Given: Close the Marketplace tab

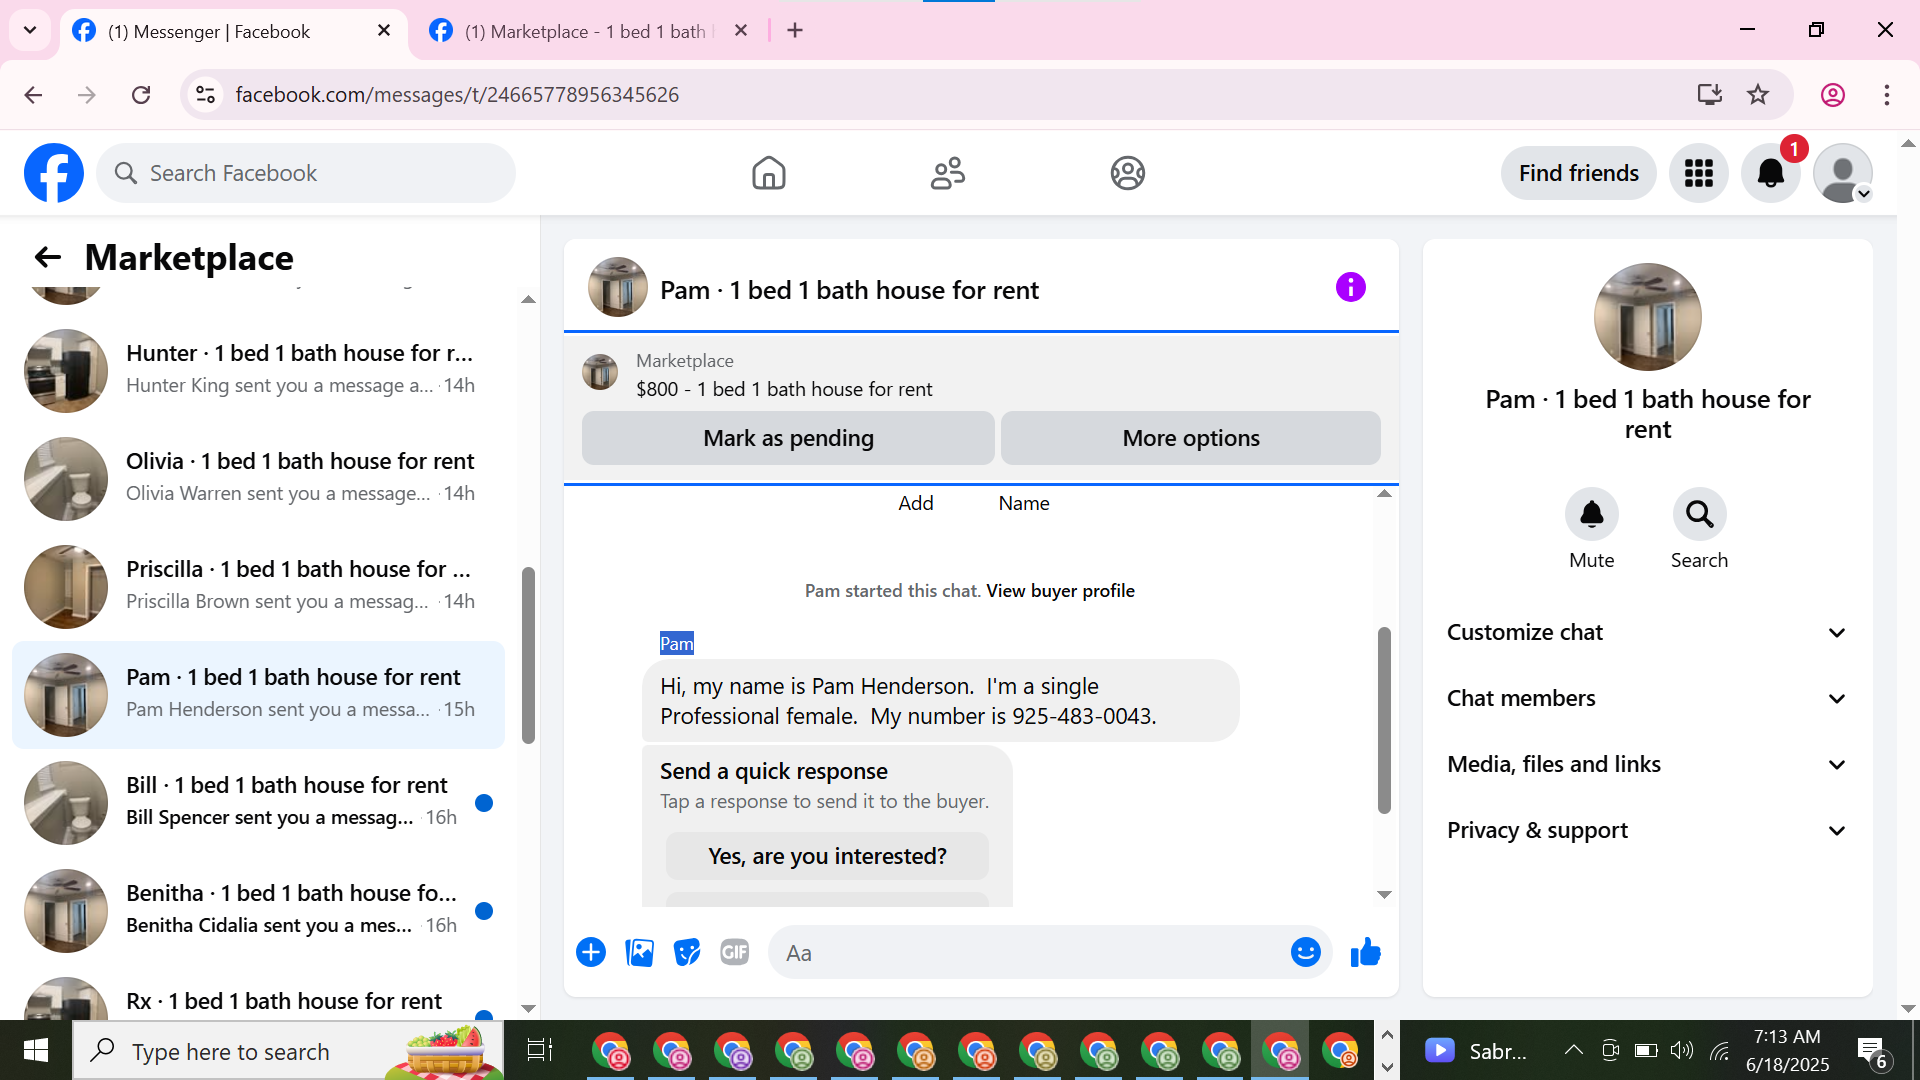Looking at the screenshot, I should pyautogui.click(x=741, y=31).
